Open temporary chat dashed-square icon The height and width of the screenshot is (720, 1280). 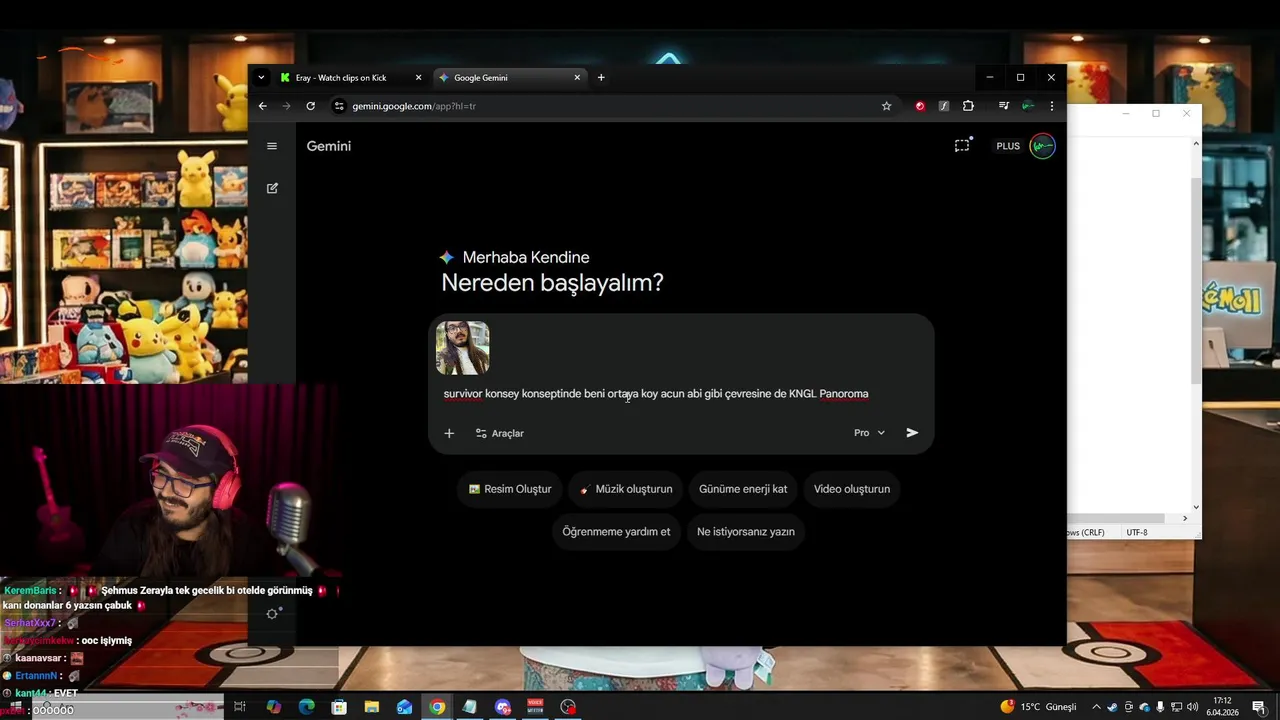tap(962, 145)
